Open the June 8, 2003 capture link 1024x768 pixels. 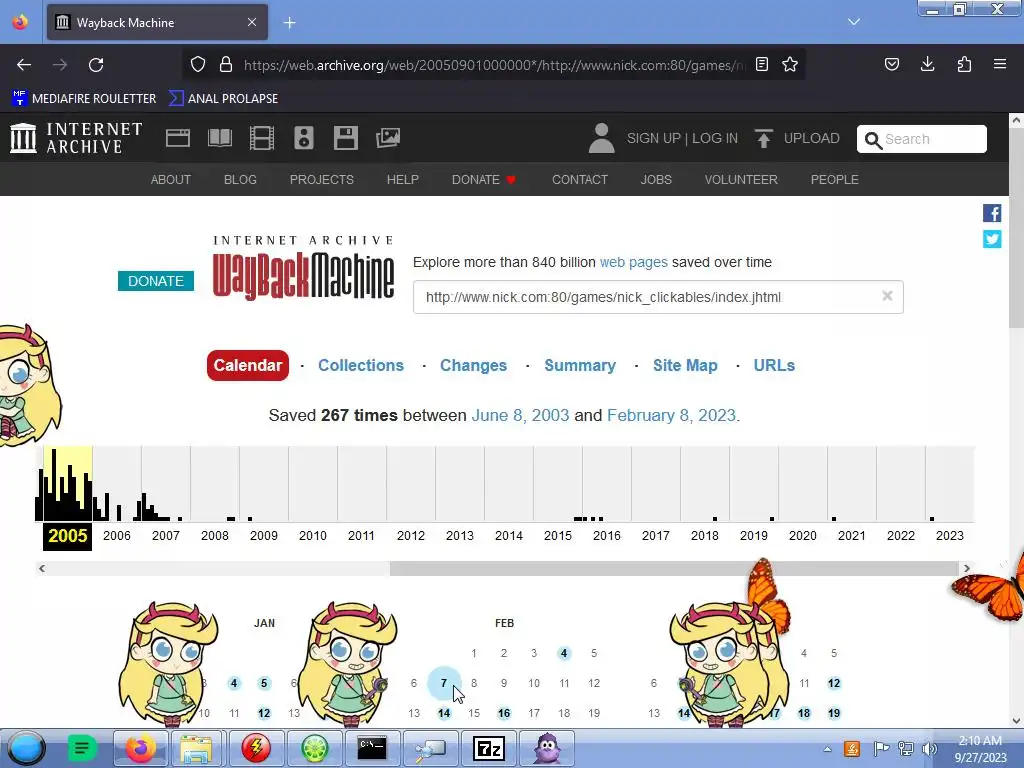tap(520, 415)
